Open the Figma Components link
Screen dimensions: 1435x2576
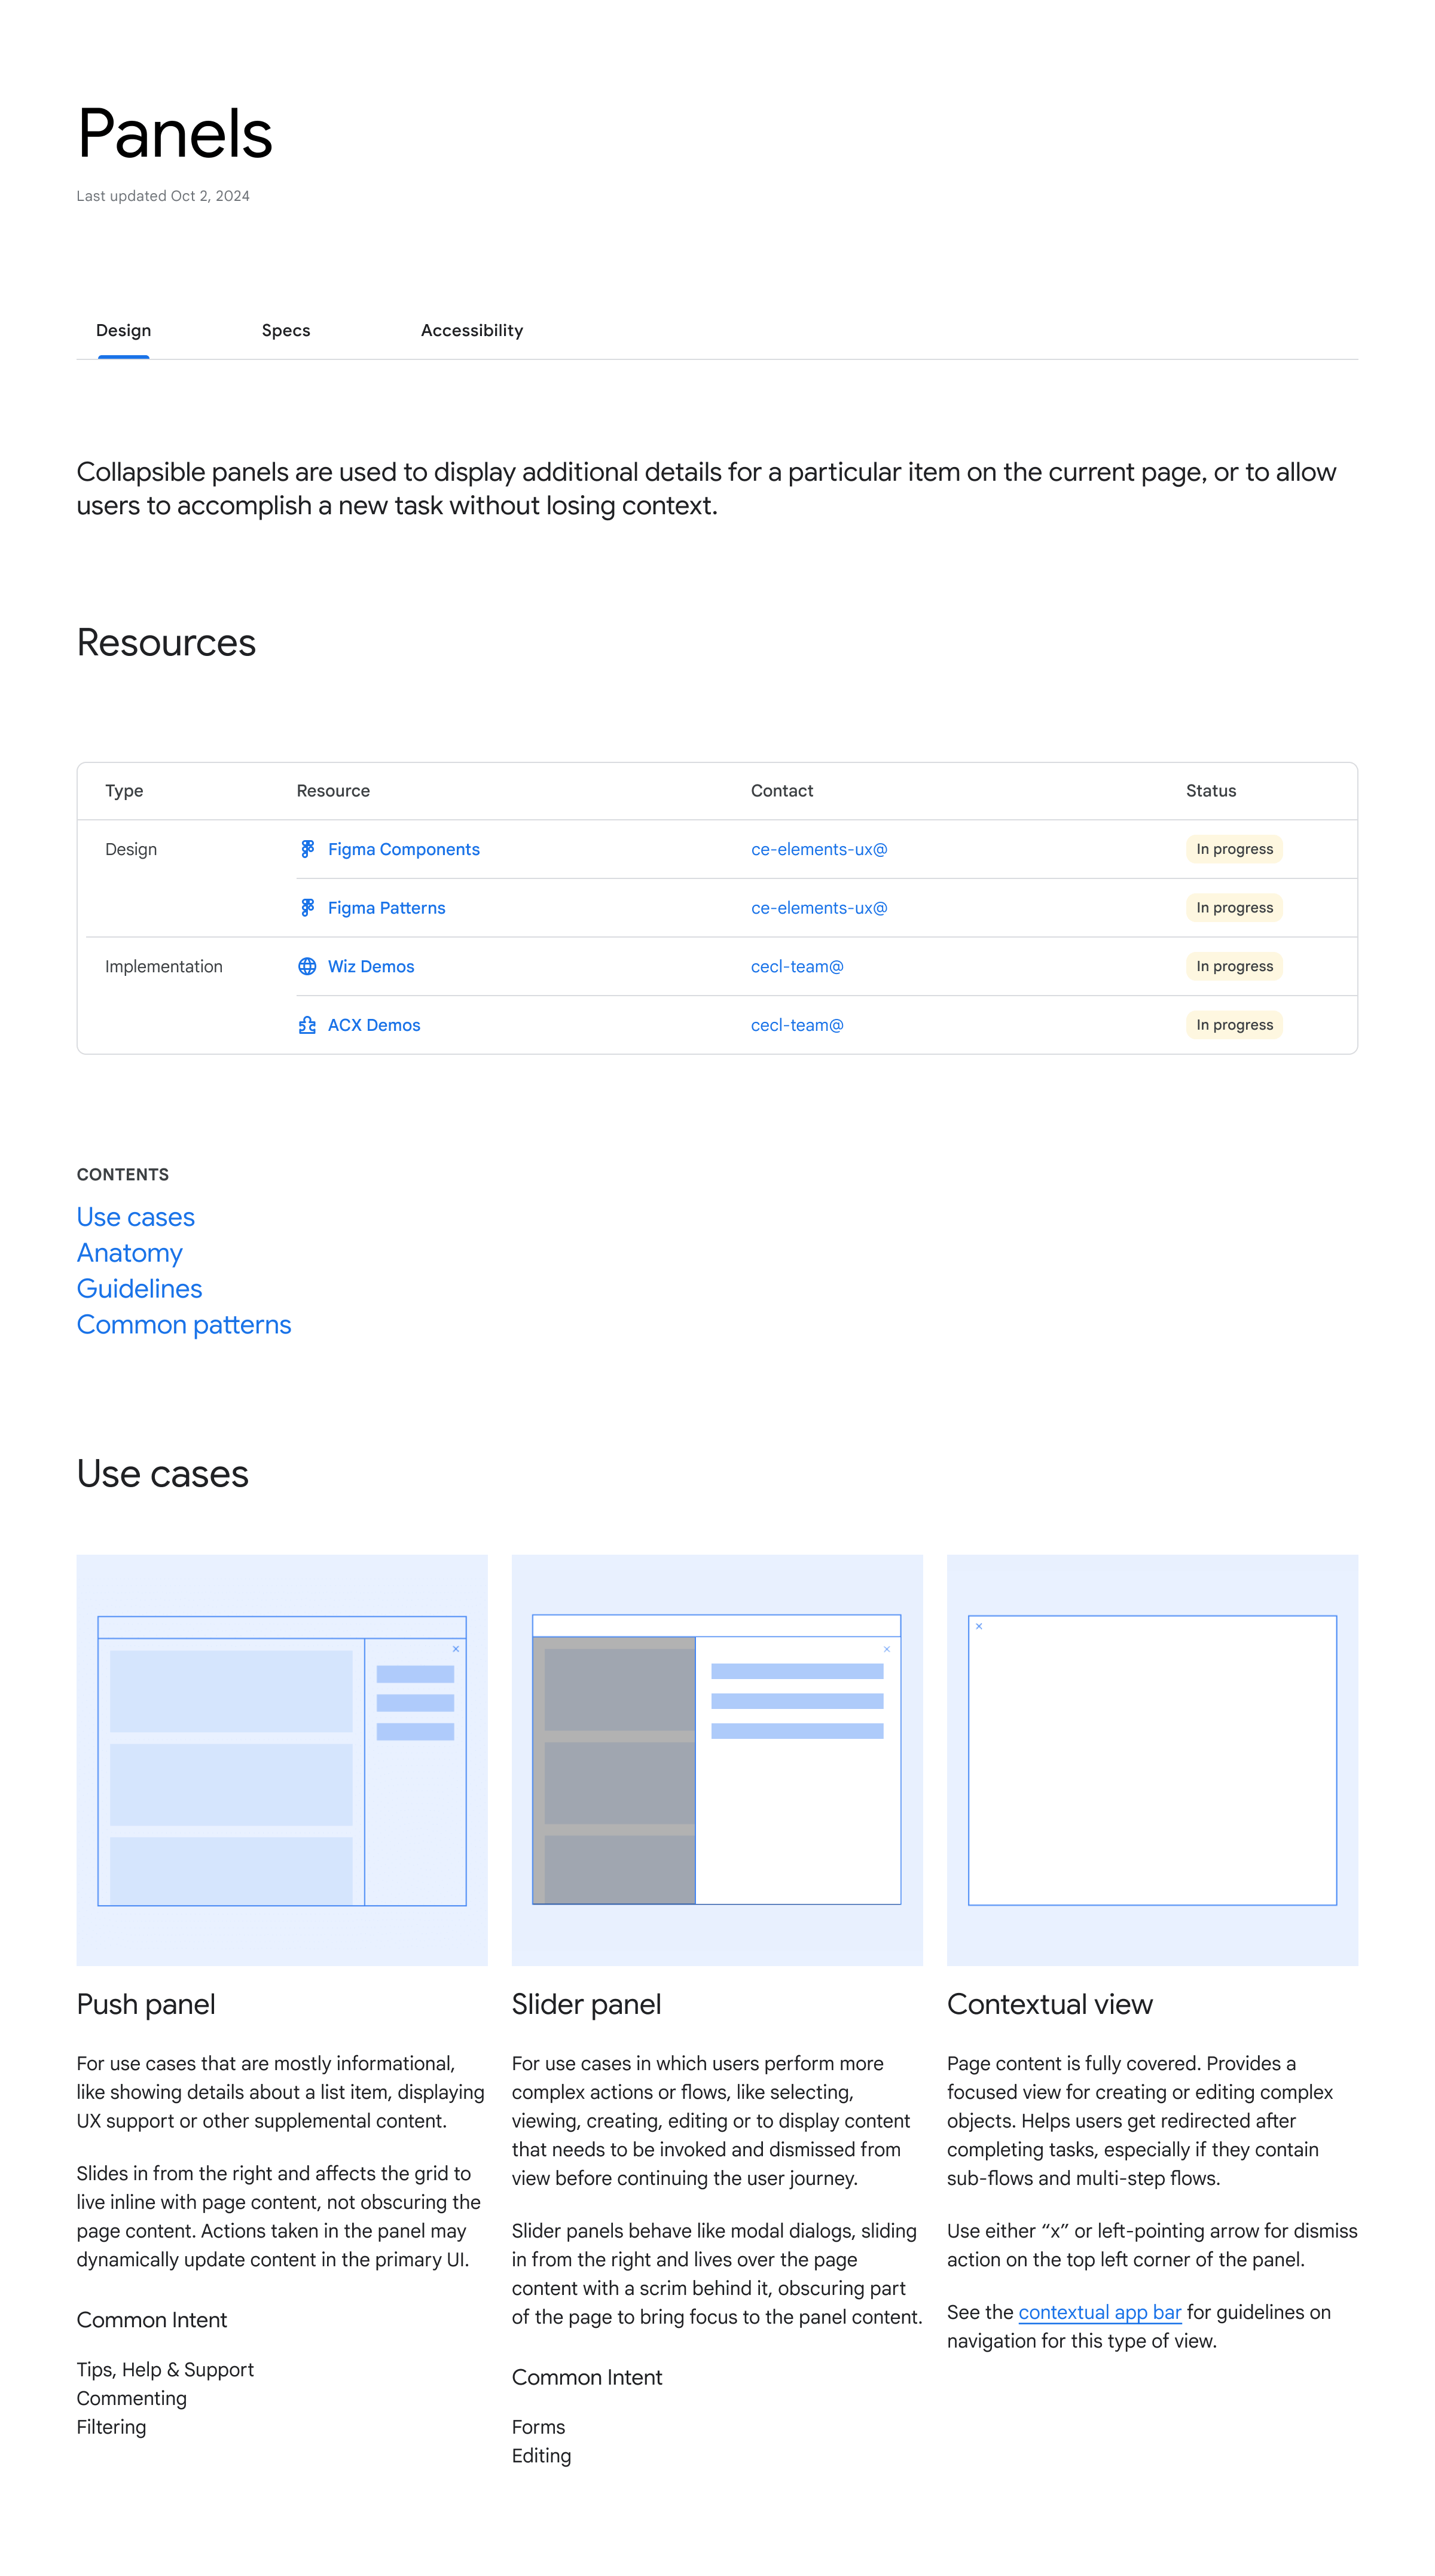click(404, 849)
